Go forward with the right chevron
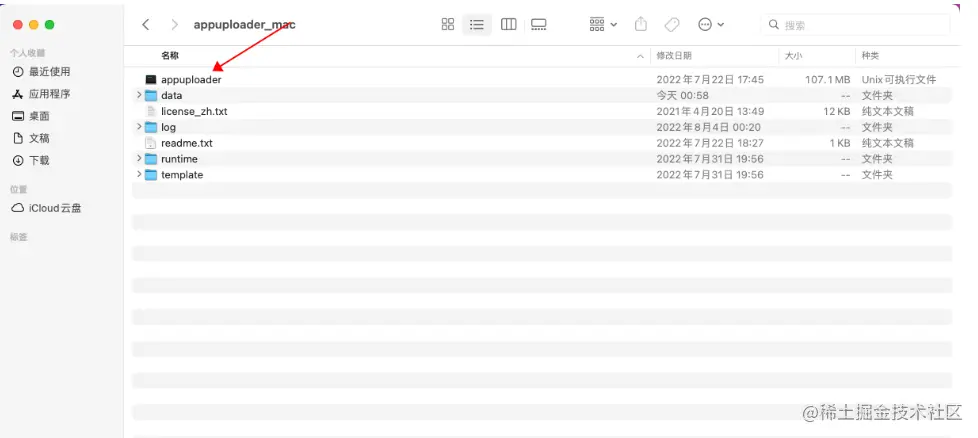This screenshot has width=978, height=438. (x=175, y=24)
